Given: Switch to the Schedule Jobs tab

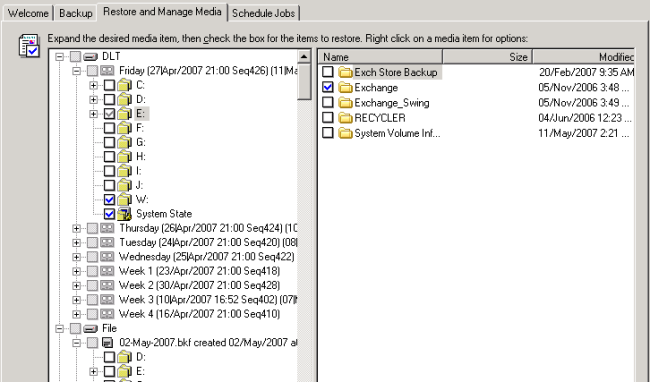Looking at the screenshot, I should (x=263, y=13).
